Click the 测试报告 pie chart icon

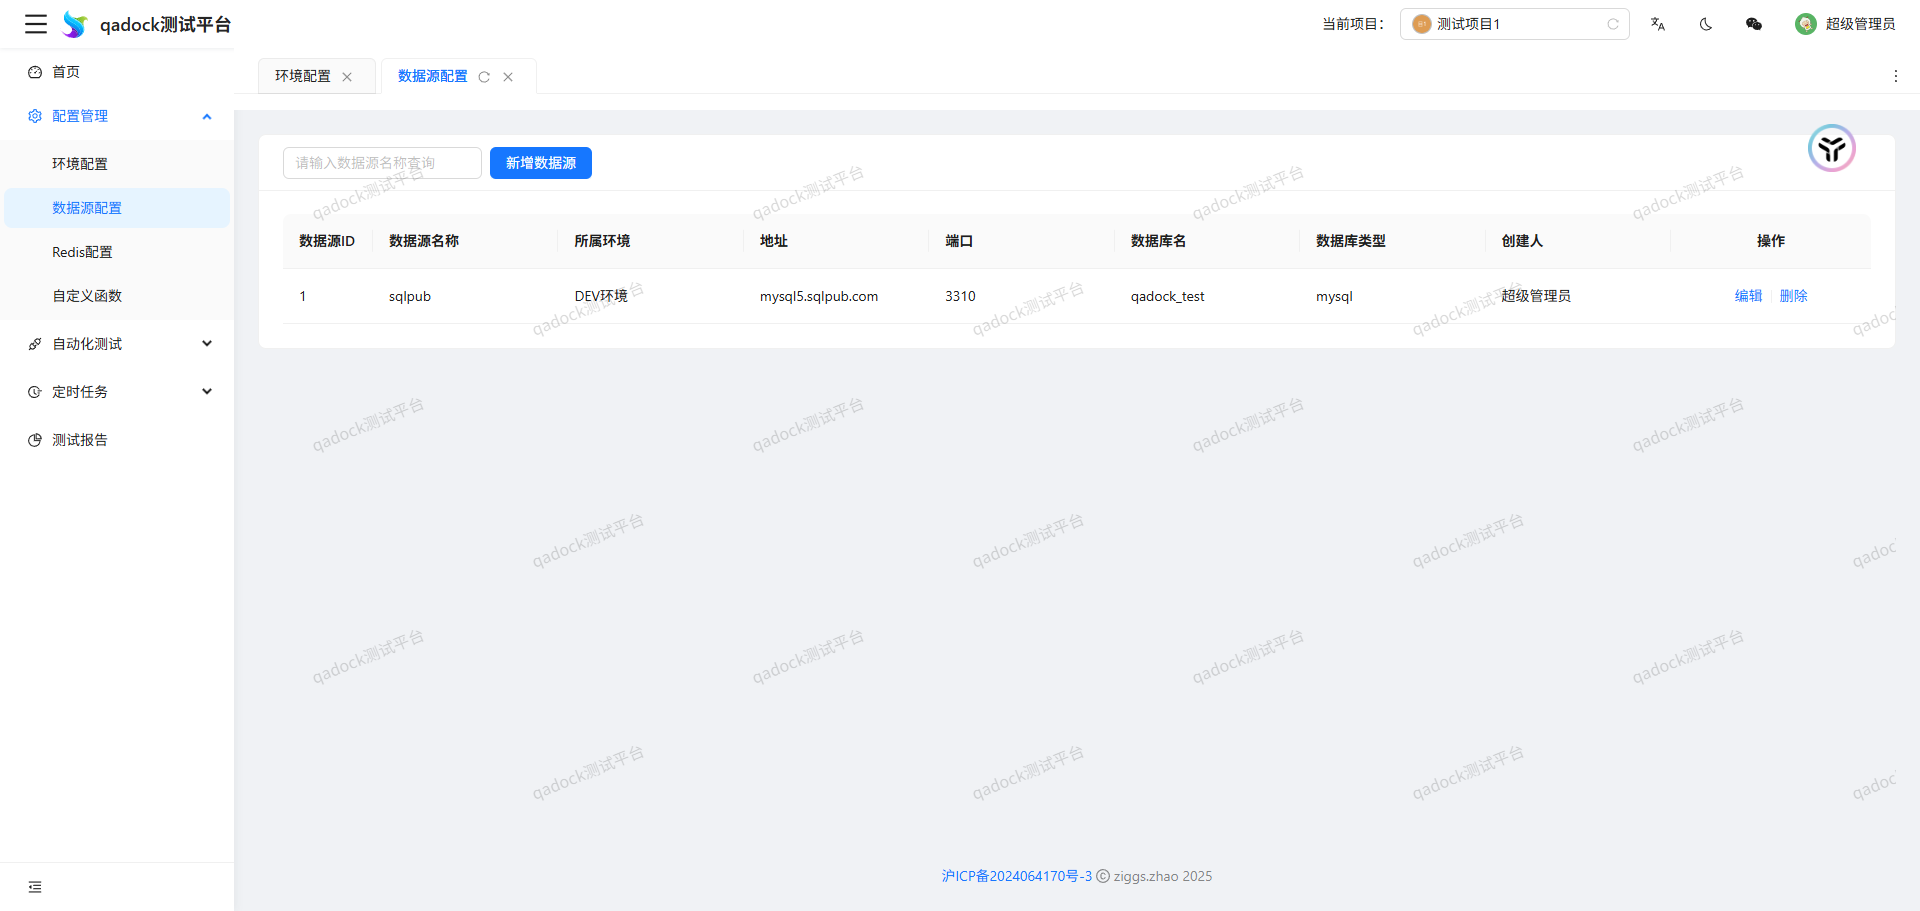pos(35,440)
